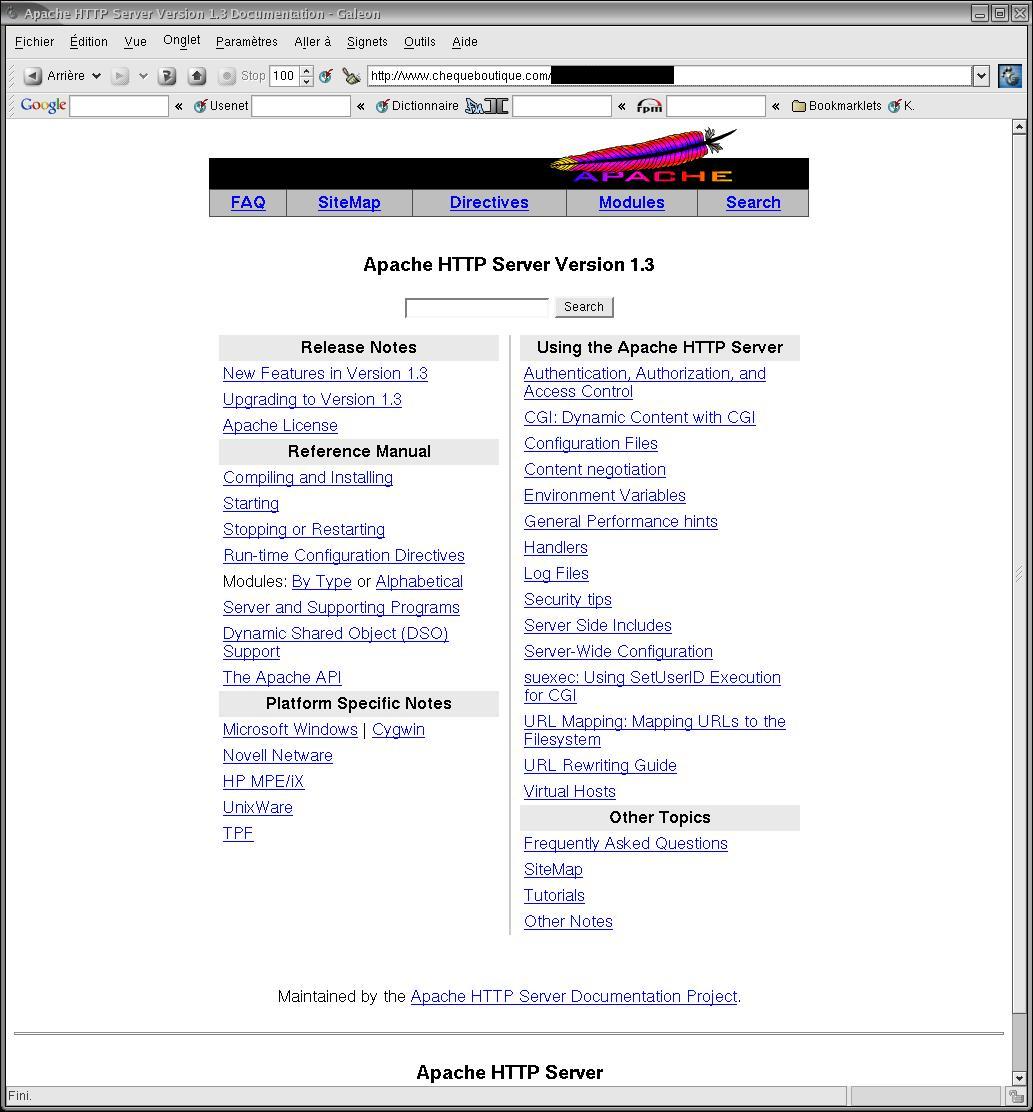Open Compiling and Installing link
This screenshot has height=1112, width=1033.
tap(308, 478)
